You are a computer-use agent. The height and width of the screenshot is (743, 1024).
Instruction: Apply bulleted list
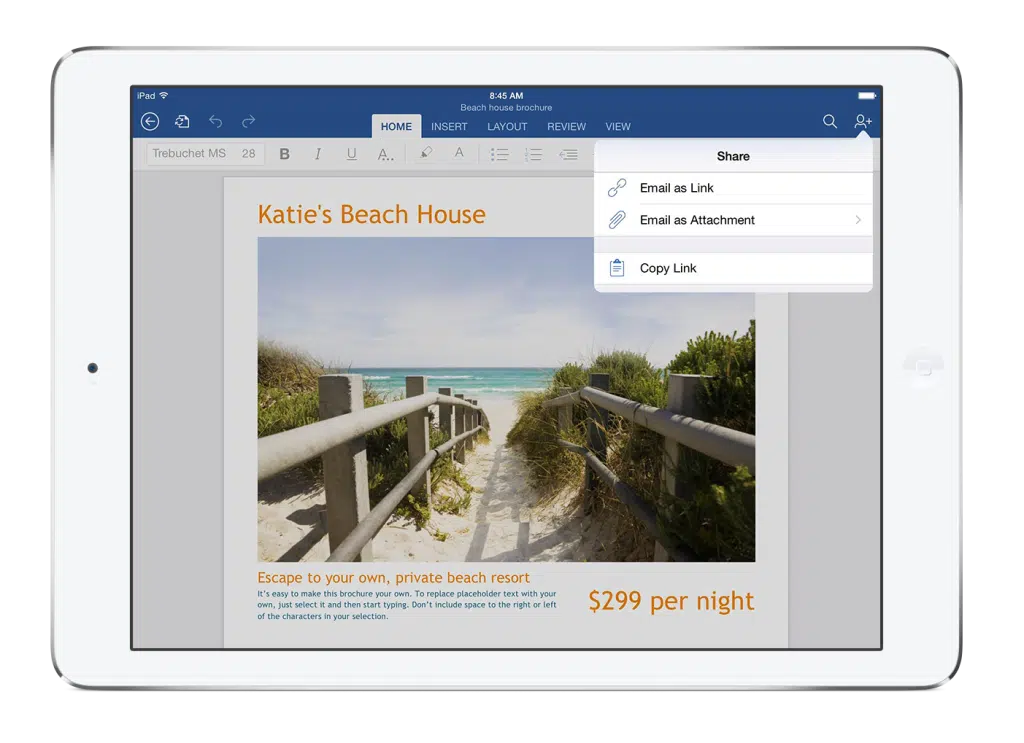[x=500, y=154]
